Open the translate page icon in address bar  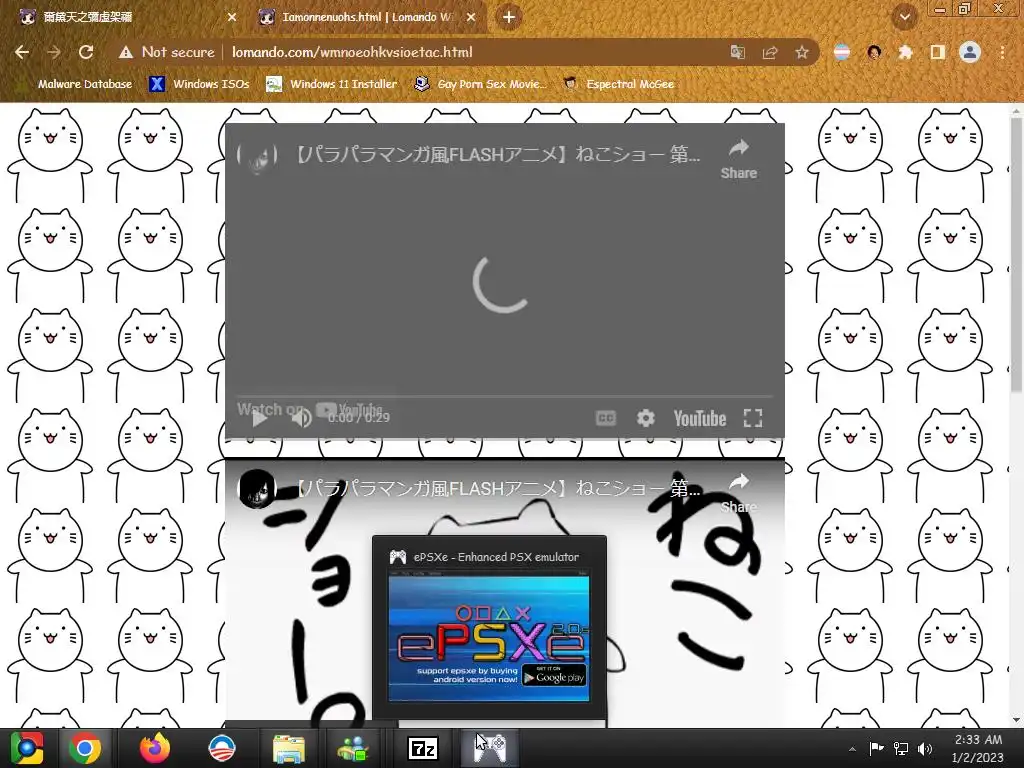[737, 52]
